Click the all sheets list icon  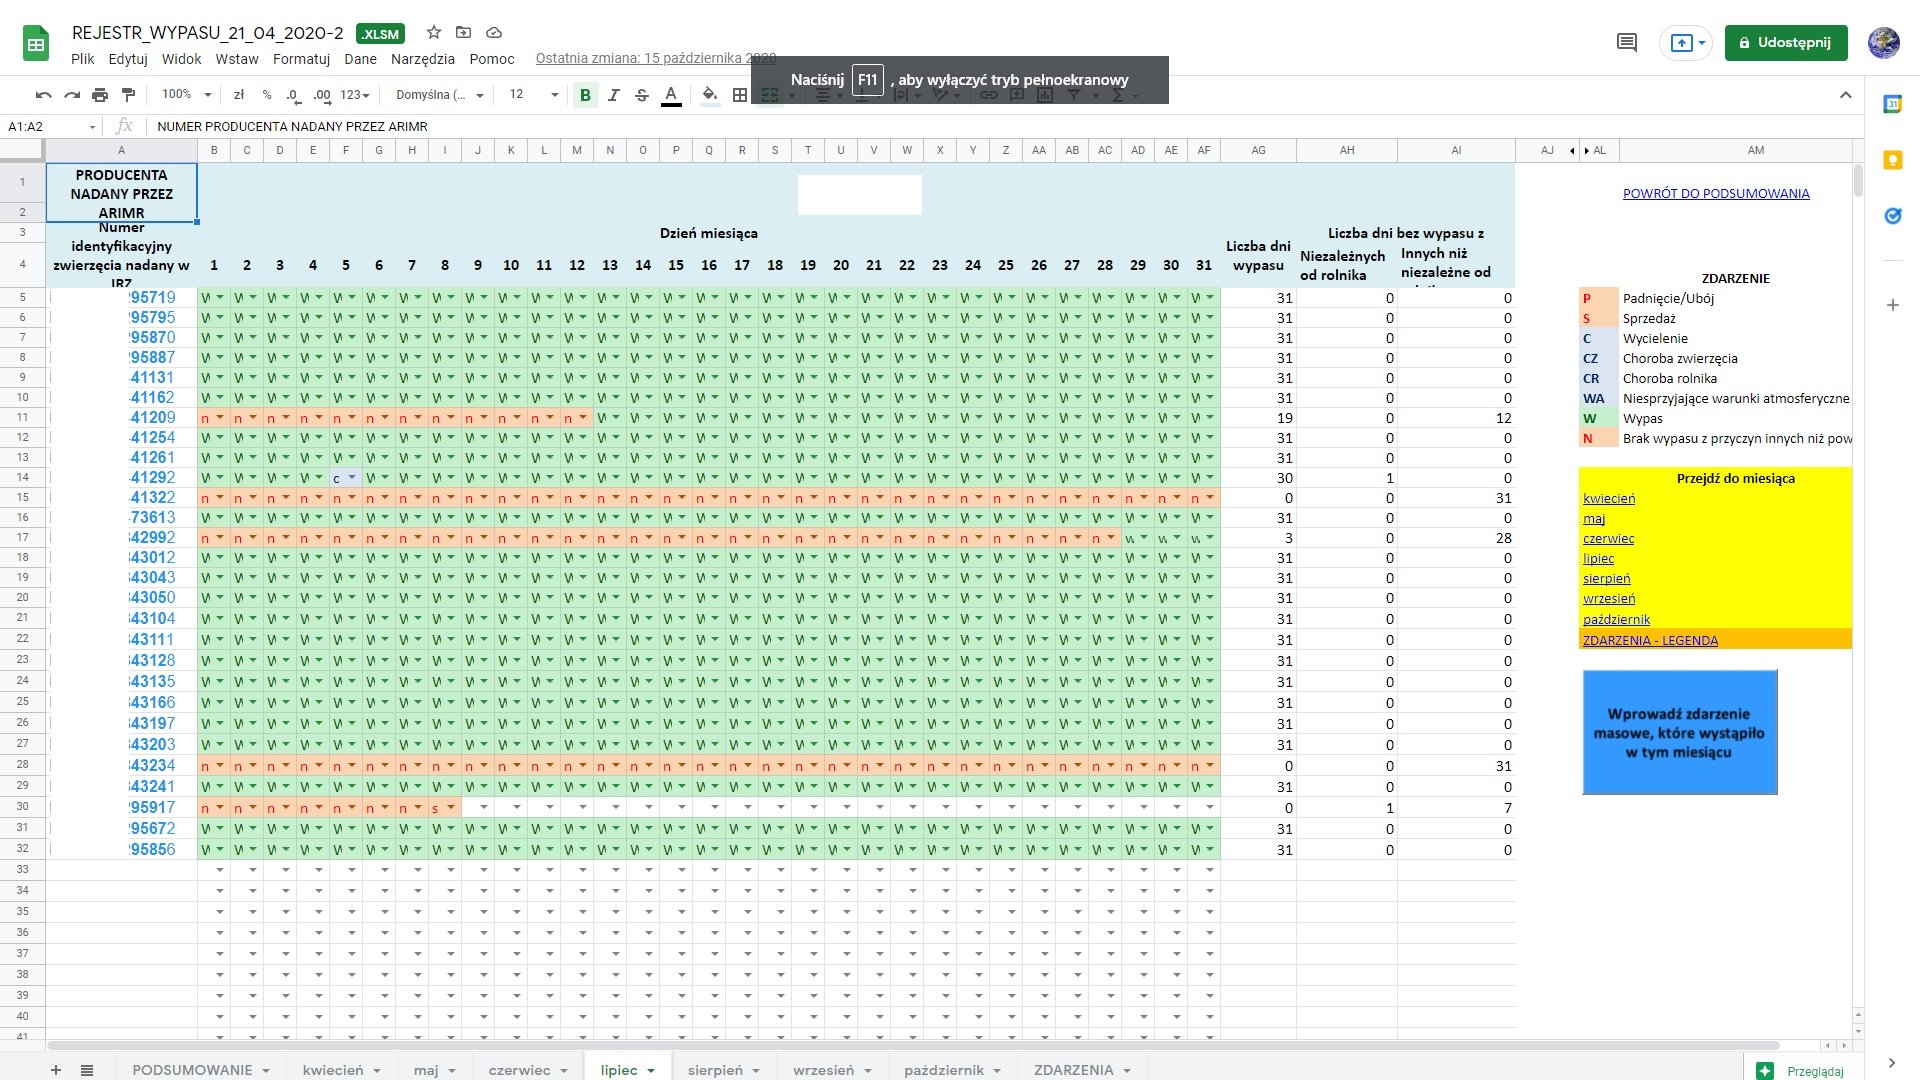click(x=87, y=1070)
